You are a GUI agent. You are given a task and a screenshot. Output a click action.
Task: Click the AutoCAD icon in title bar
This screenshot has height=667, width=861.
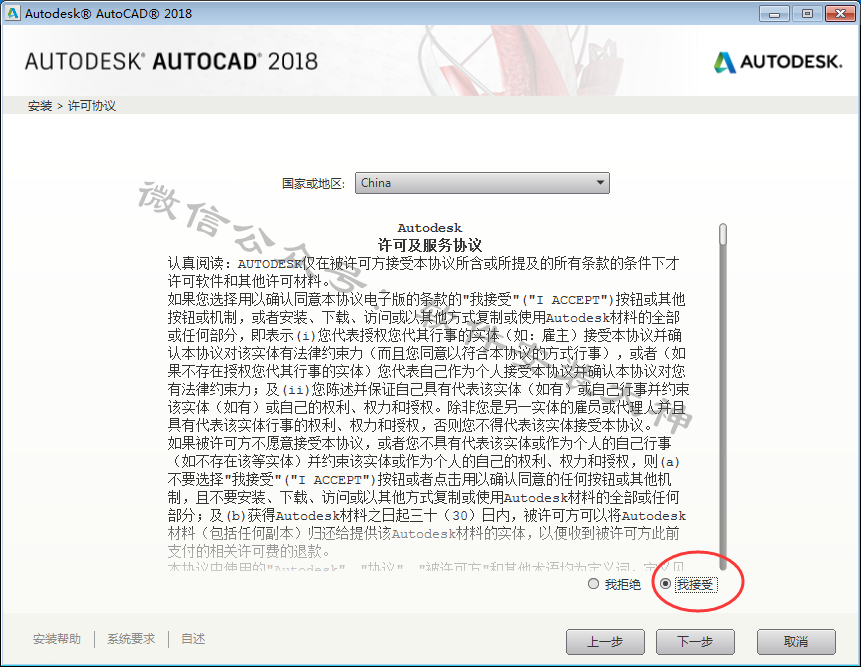12,13
